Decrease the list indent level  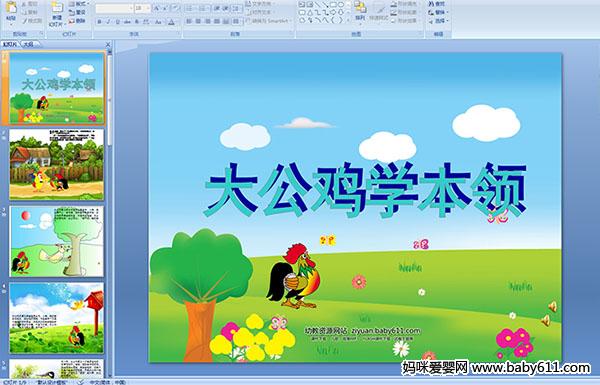point(217,8)
